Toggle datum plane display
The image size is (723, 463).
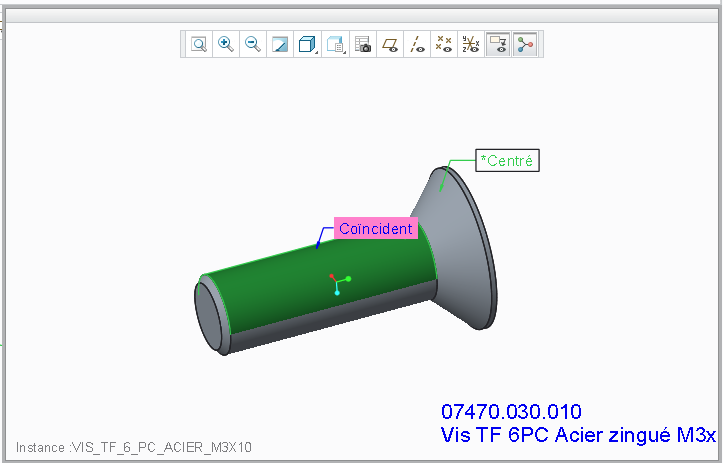pos(390,44)
